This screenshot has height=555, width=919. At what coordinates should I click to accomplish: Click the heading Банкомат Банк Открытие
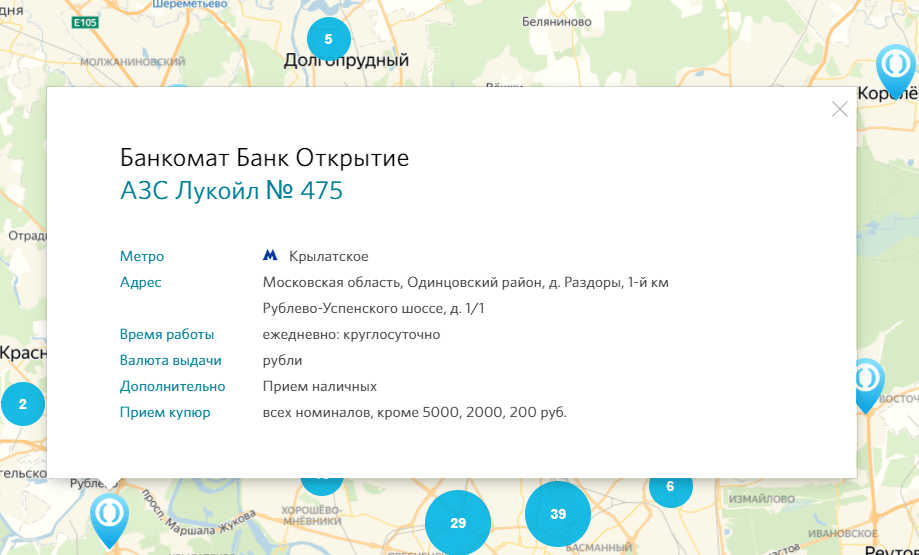(x=264, y=158)
